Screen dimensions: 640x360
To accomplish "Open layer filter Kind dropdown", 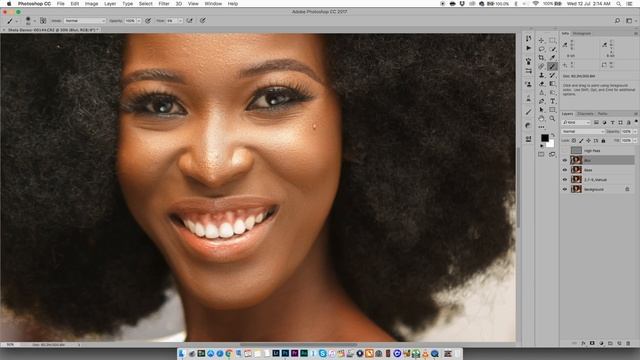I will click(x=576, y=122).
